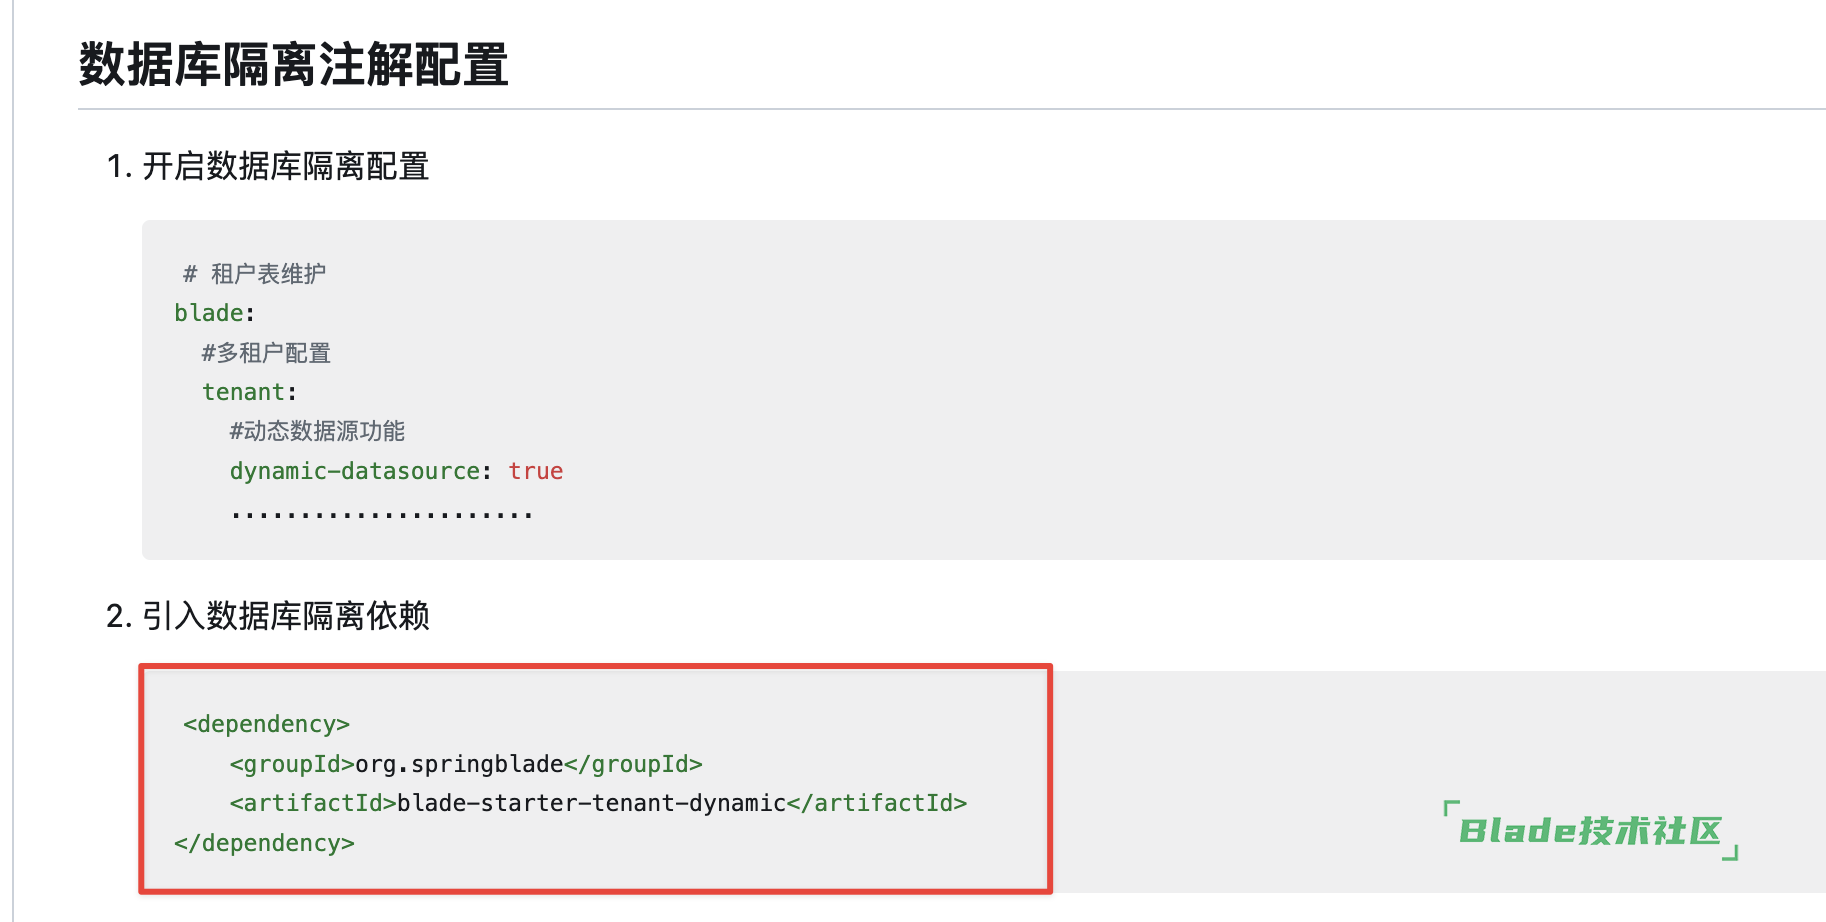The height and width of the screenshot is (922, 1826).
Task: Click the red true value
Action: tap(536, 471)
